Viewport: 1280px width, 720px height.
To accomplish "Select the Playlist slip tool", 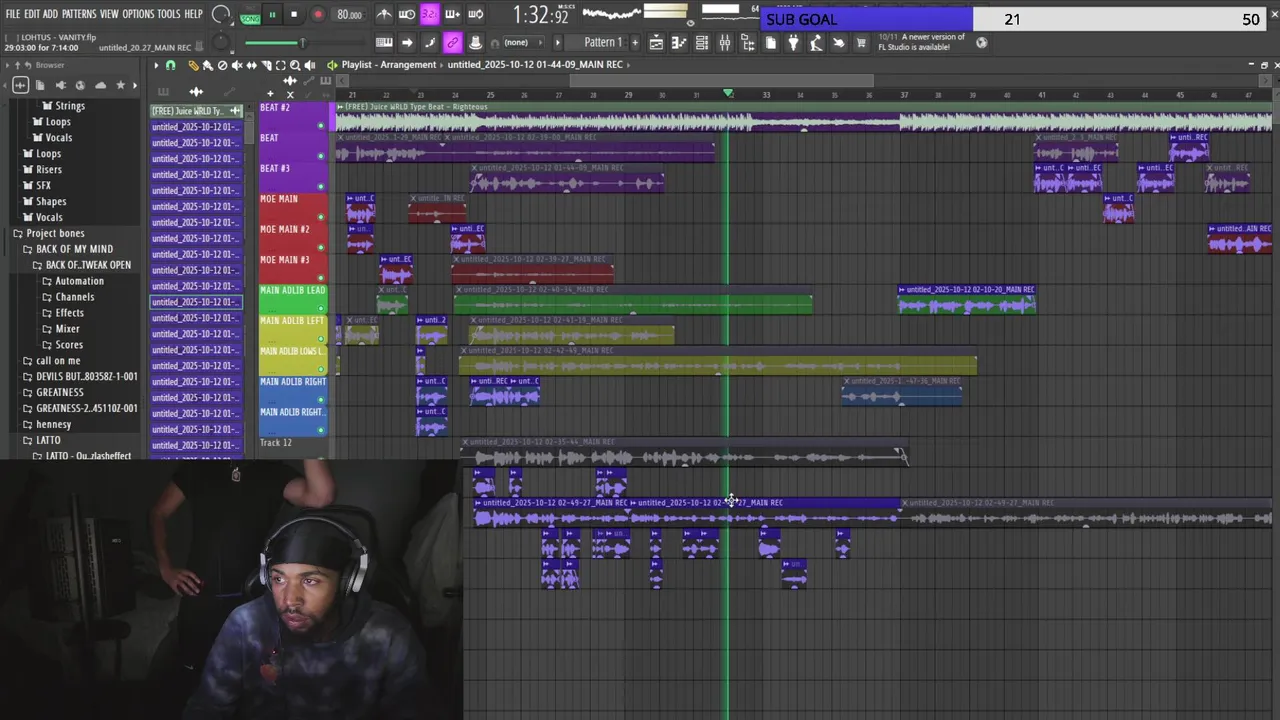I will point(251,65).
